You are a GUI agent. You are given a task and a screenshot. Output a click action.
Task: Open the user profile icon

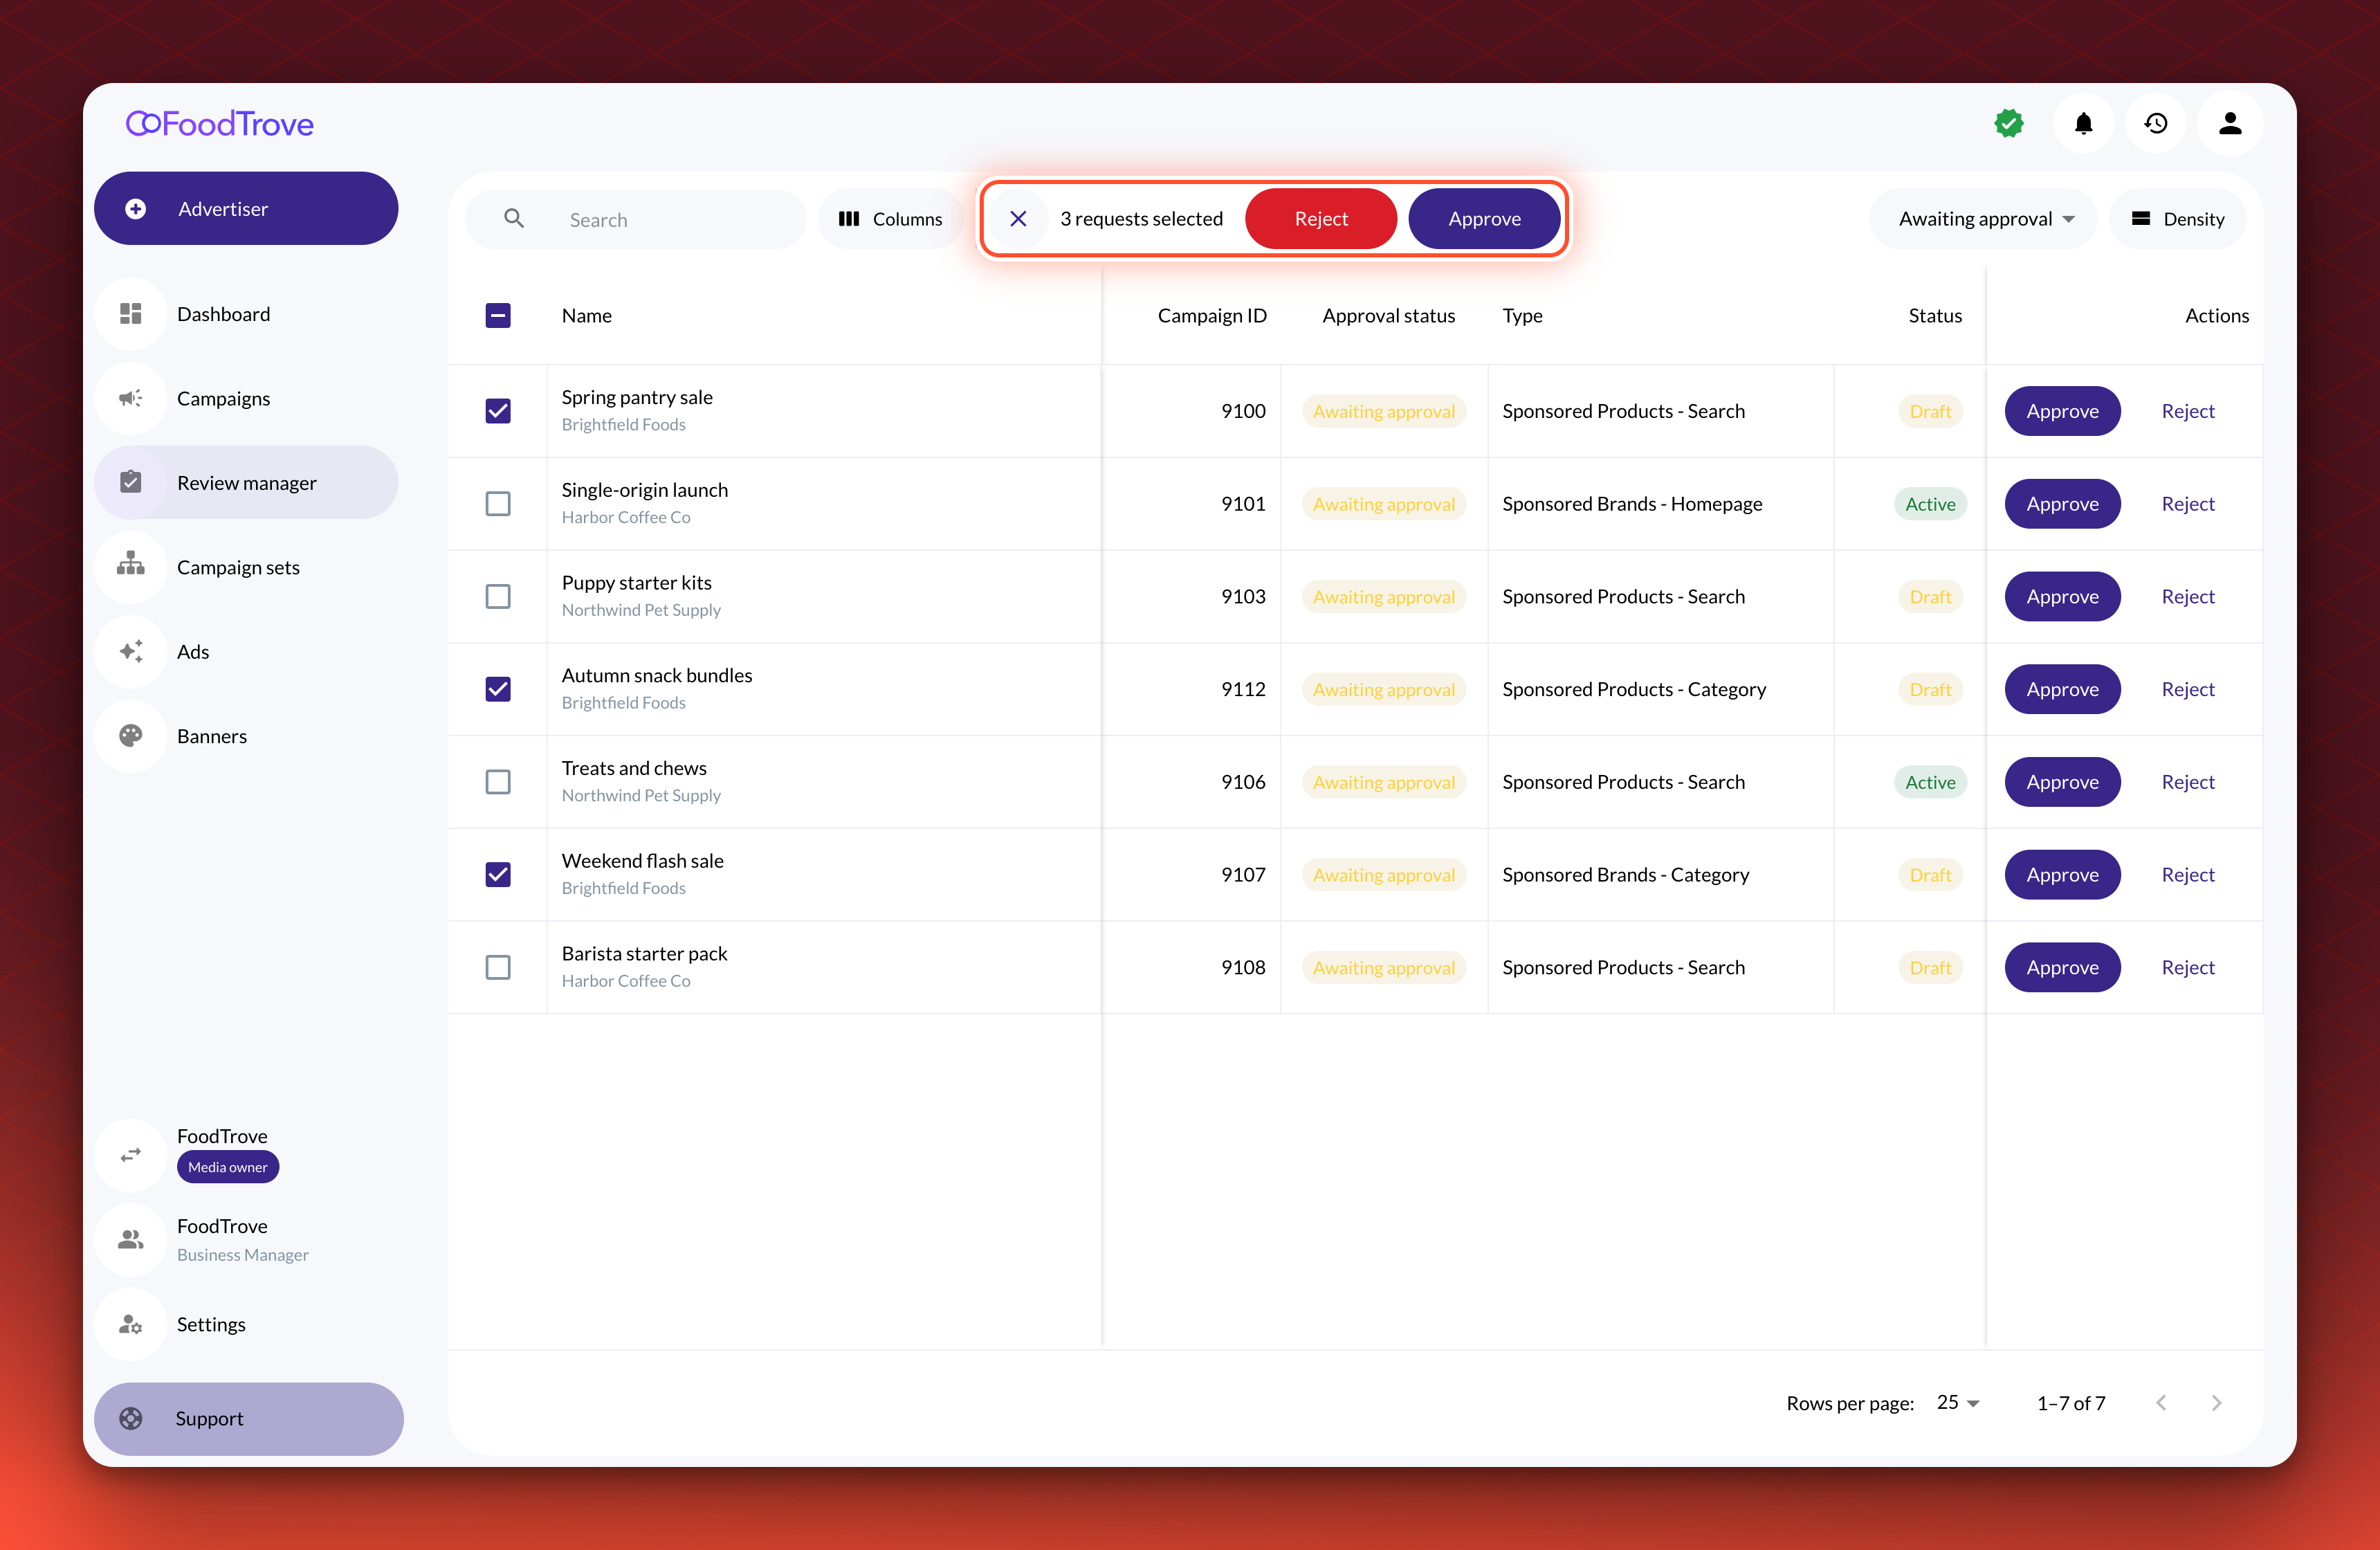point(2230,123)
